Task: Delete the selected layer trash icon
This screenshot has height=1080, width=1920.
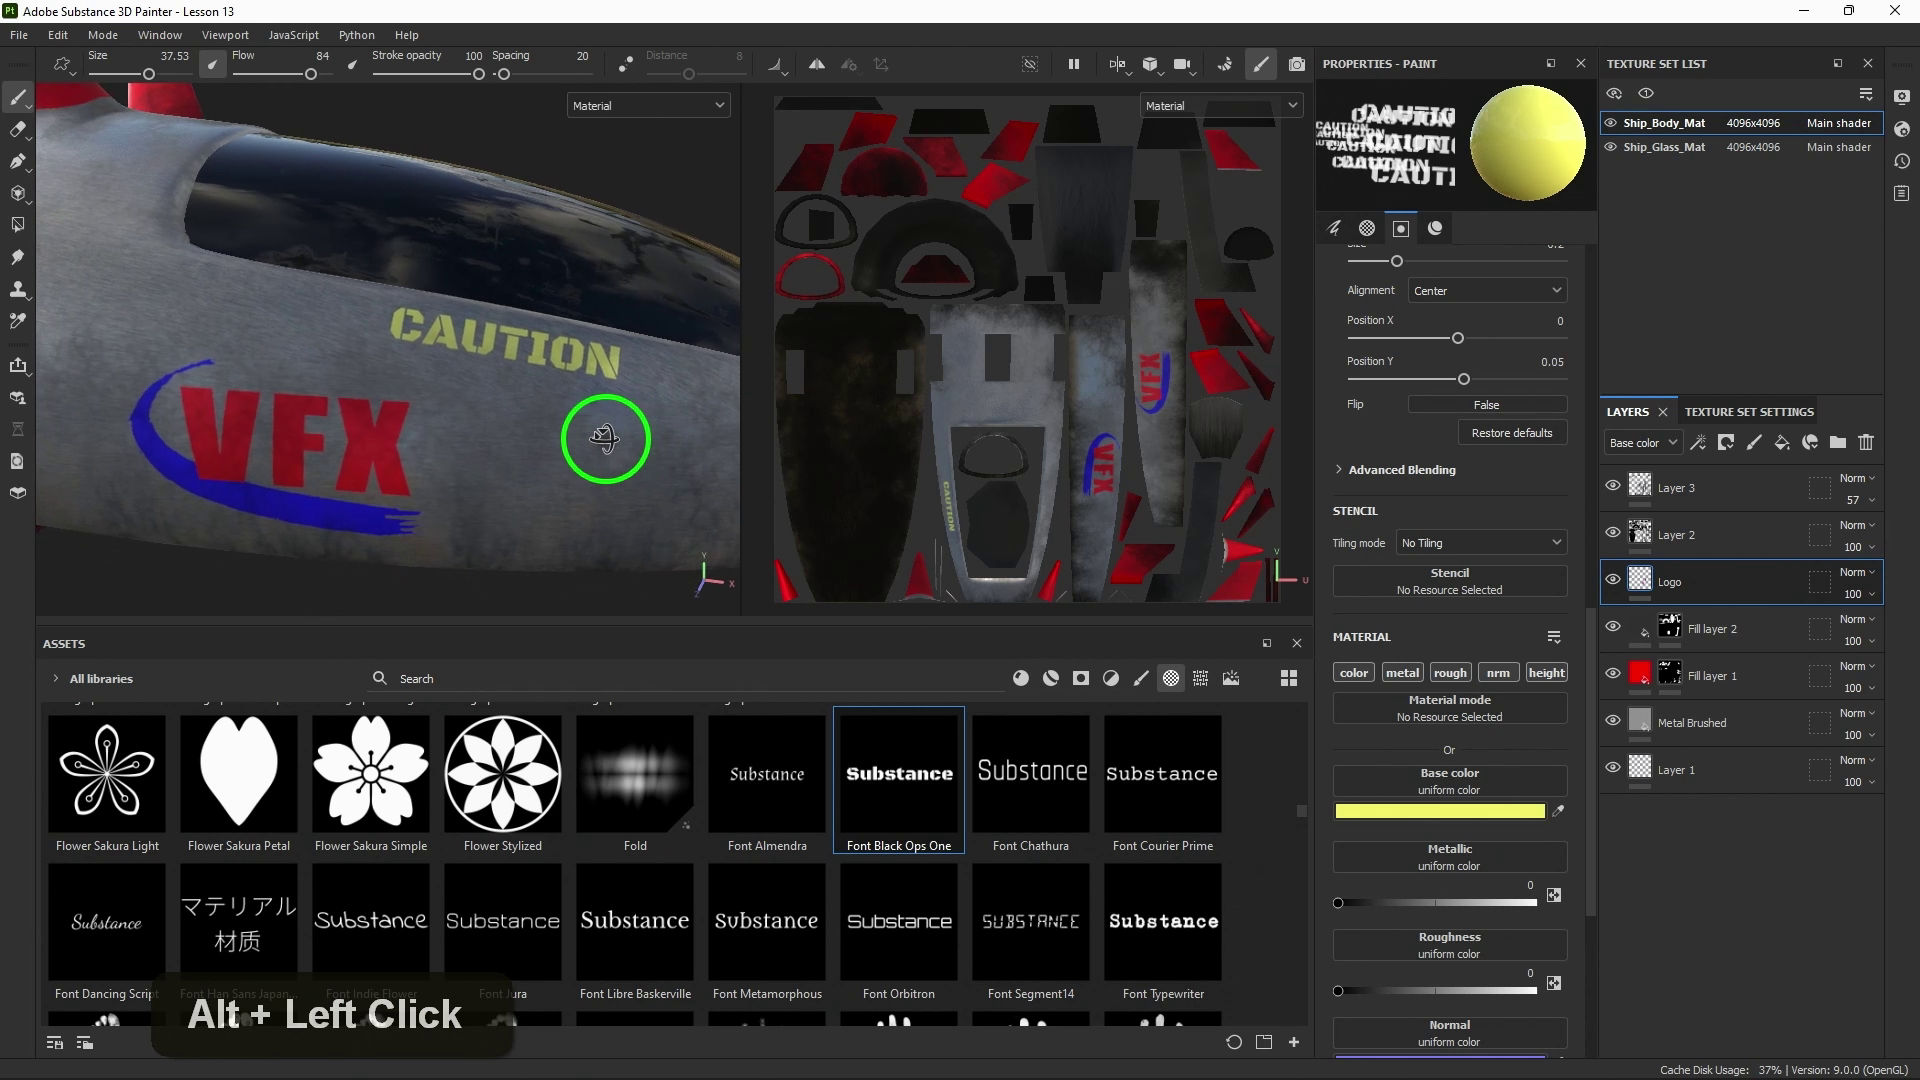Action: click(x=1866, y=442)
